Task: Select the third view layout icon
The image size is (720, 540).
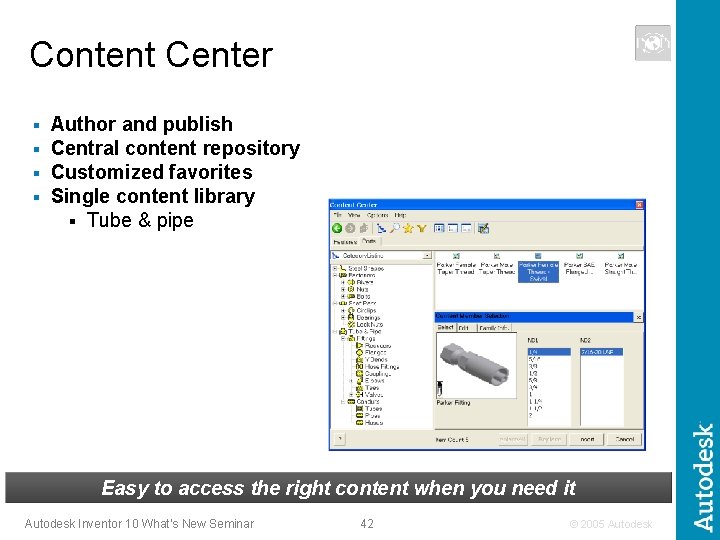Action: (x=466, y=228)
